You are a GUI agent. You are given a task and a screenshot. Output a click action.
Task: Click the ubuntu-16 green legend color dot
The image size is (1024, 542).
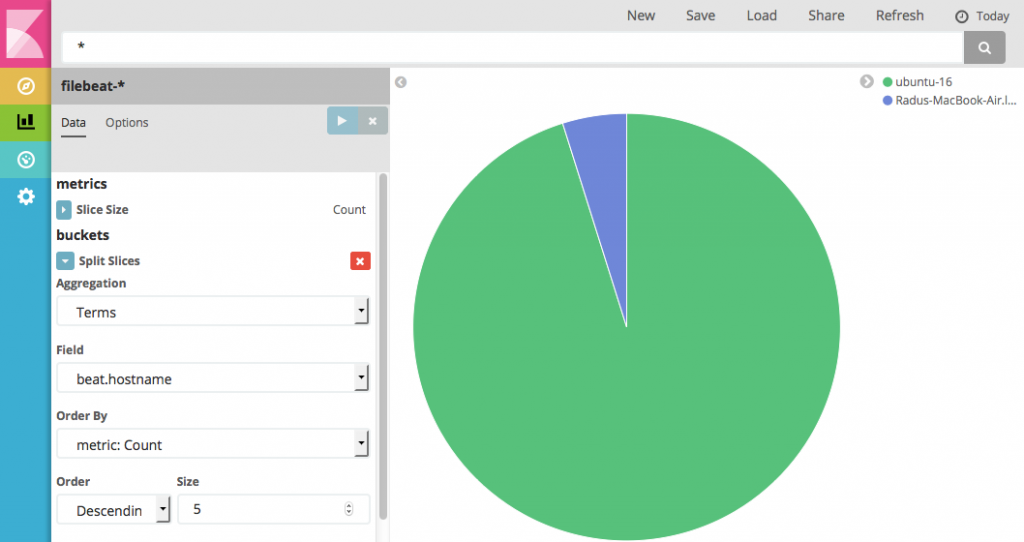coord(887,82)
